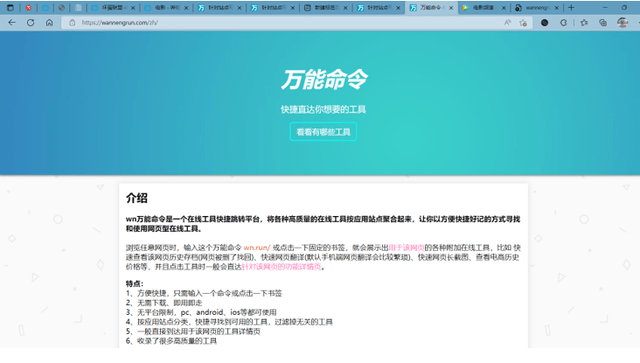Click feature line 2 无需下载

click(164, 303)
